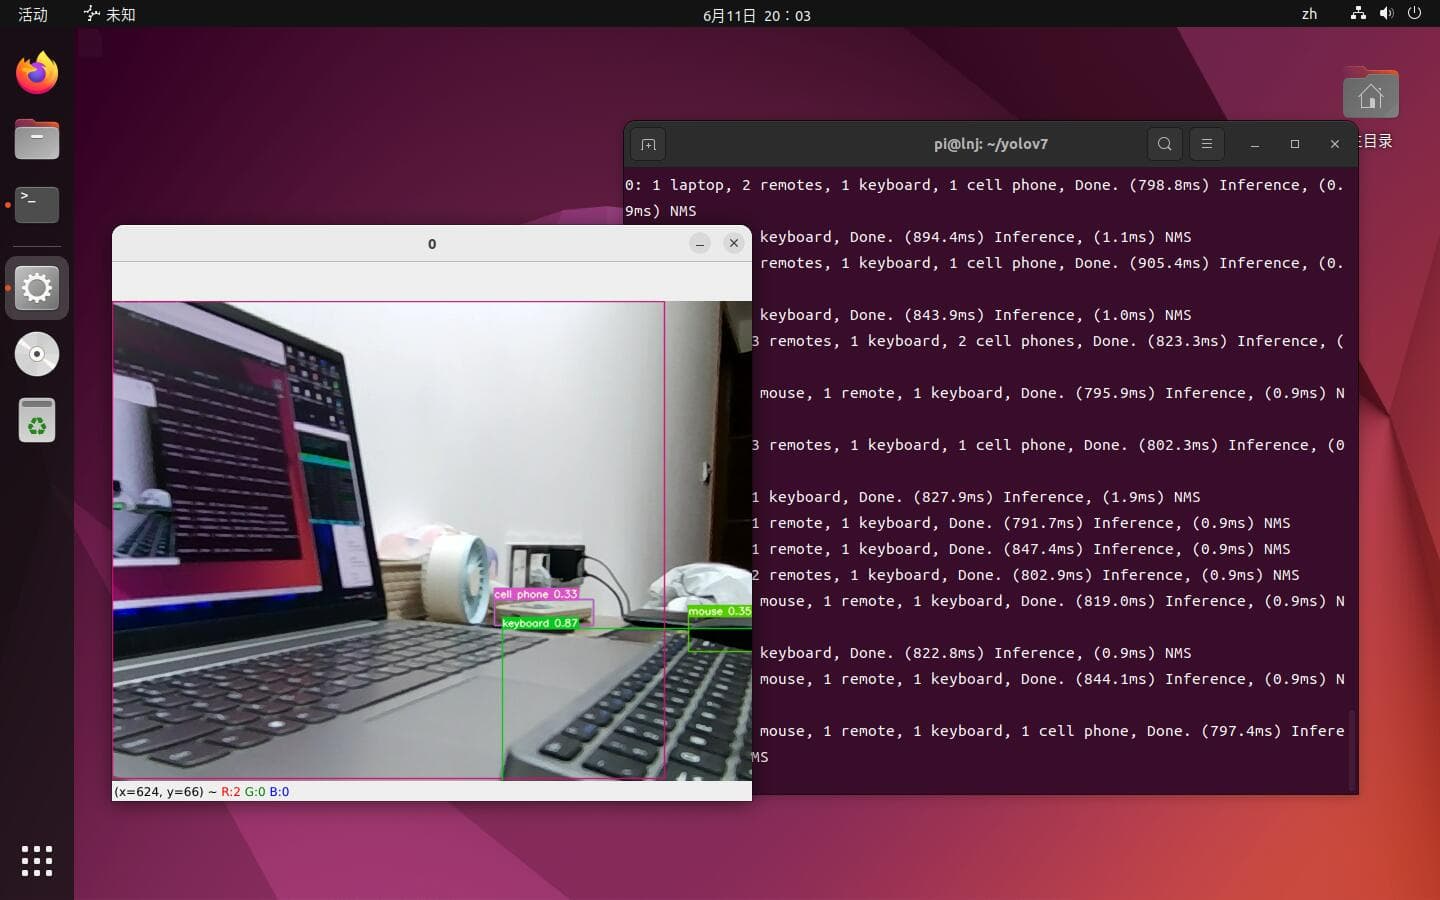Image resolution: width=1440 pixels, height=900 pixels.
Task: Open the Trash icon in dock
Action: 37,421
